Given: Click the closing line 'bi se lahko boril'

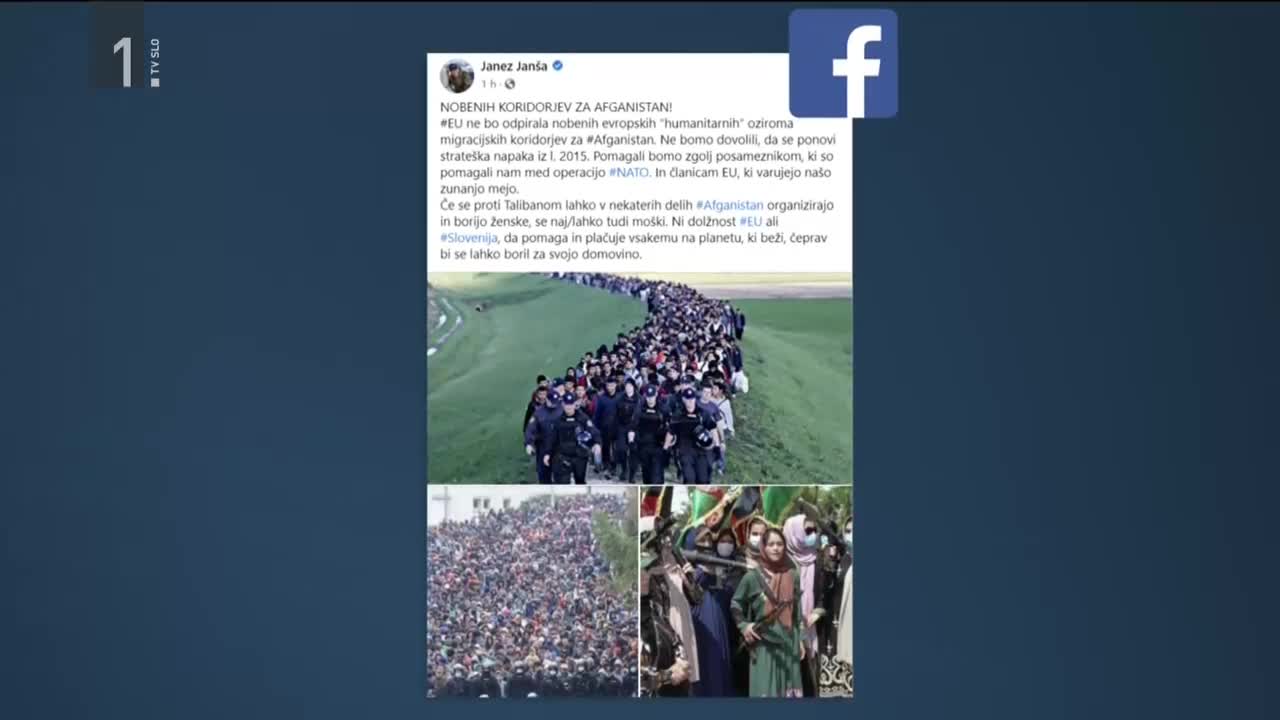Looking at the screenshot, I should coord(540,254).
